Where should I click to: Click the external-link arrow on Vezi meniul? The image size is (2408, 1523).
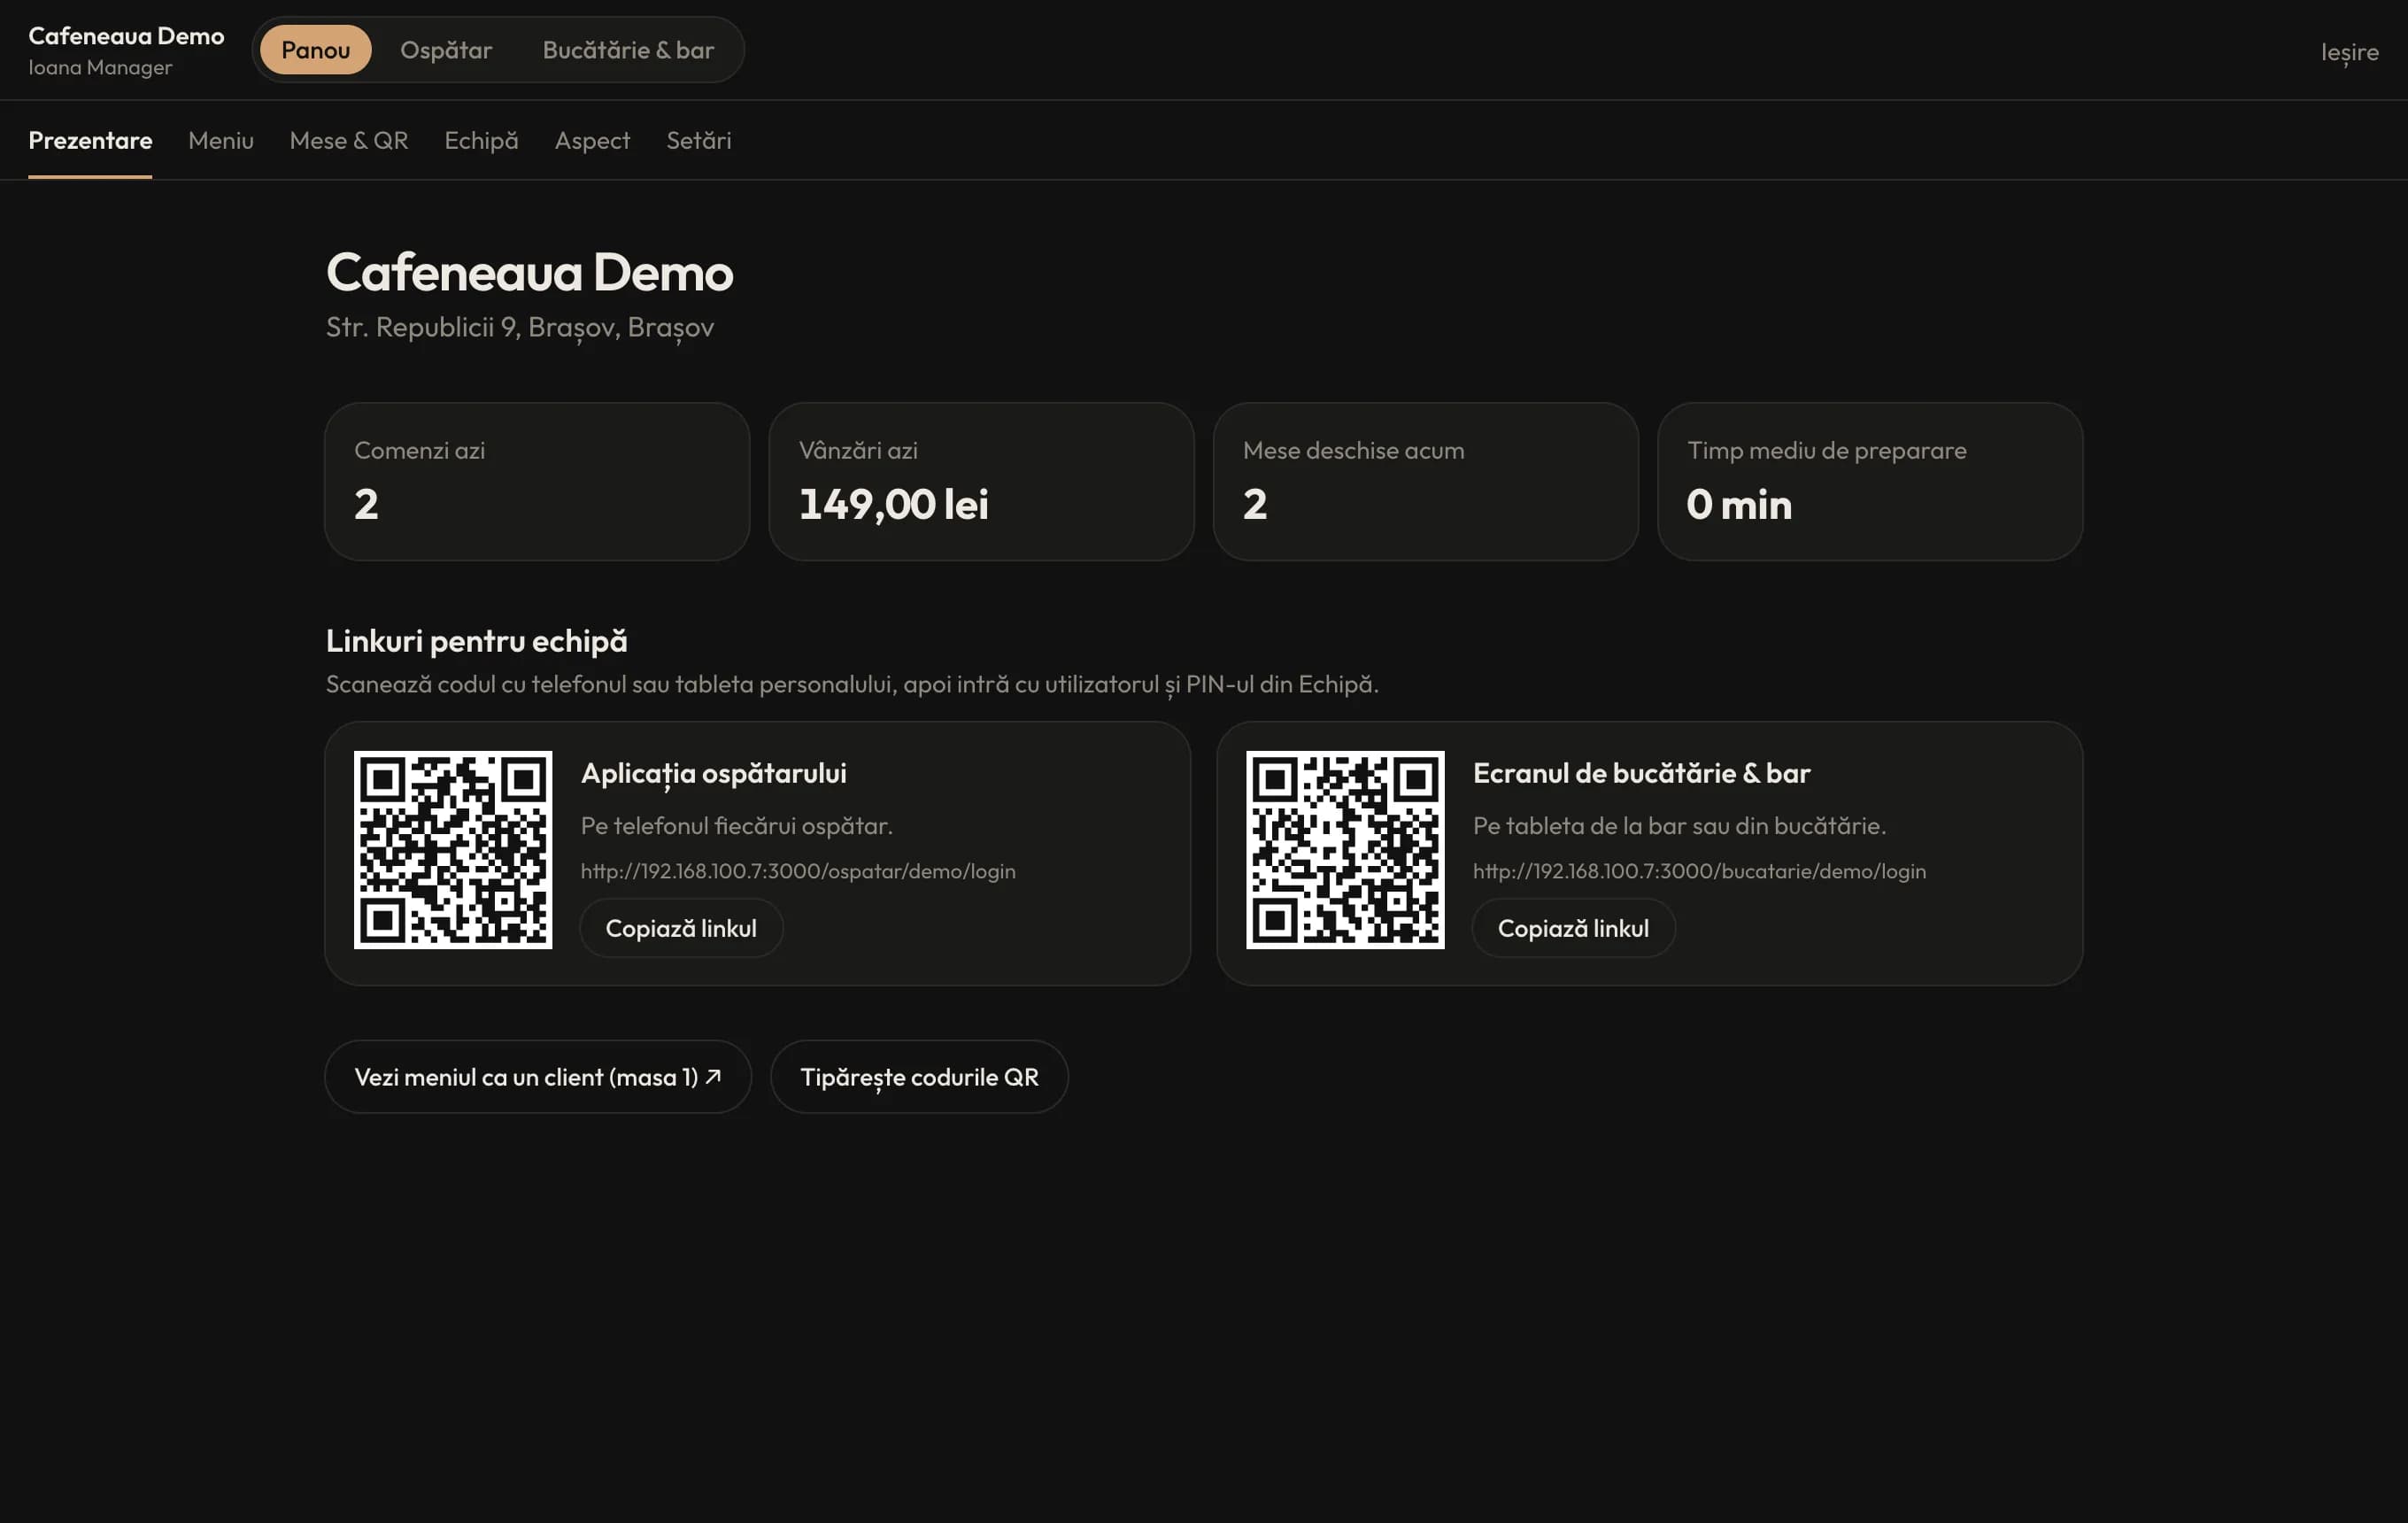pos(713,1076)
